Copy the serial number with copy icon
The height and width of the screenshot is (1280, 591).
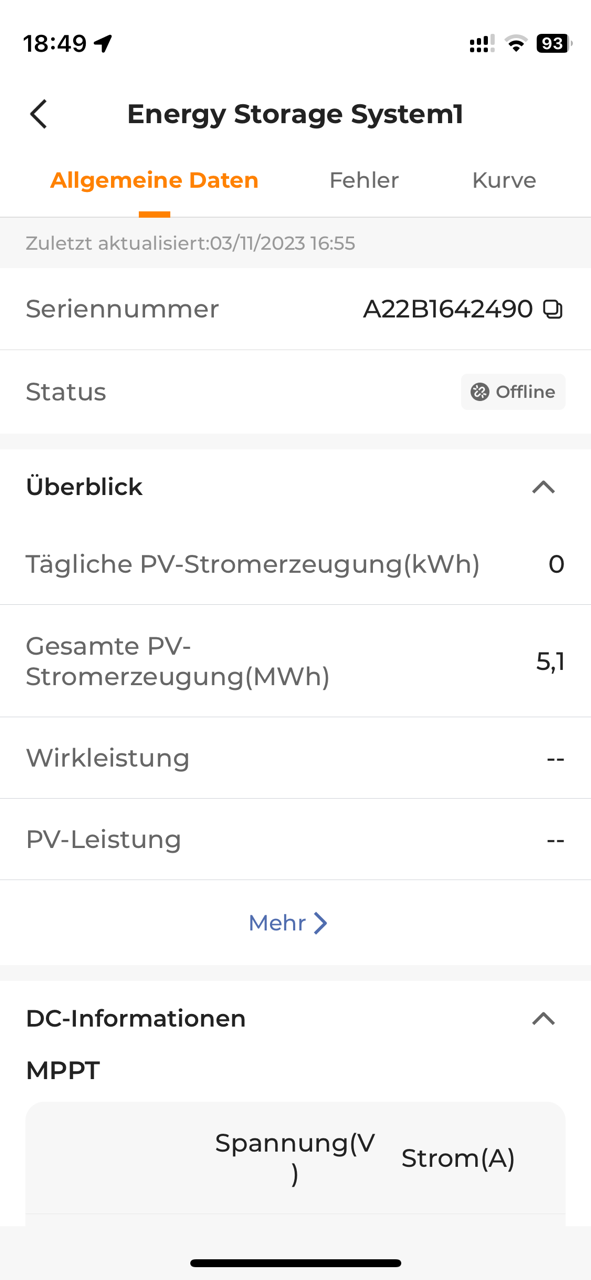(x=553, y=309)
